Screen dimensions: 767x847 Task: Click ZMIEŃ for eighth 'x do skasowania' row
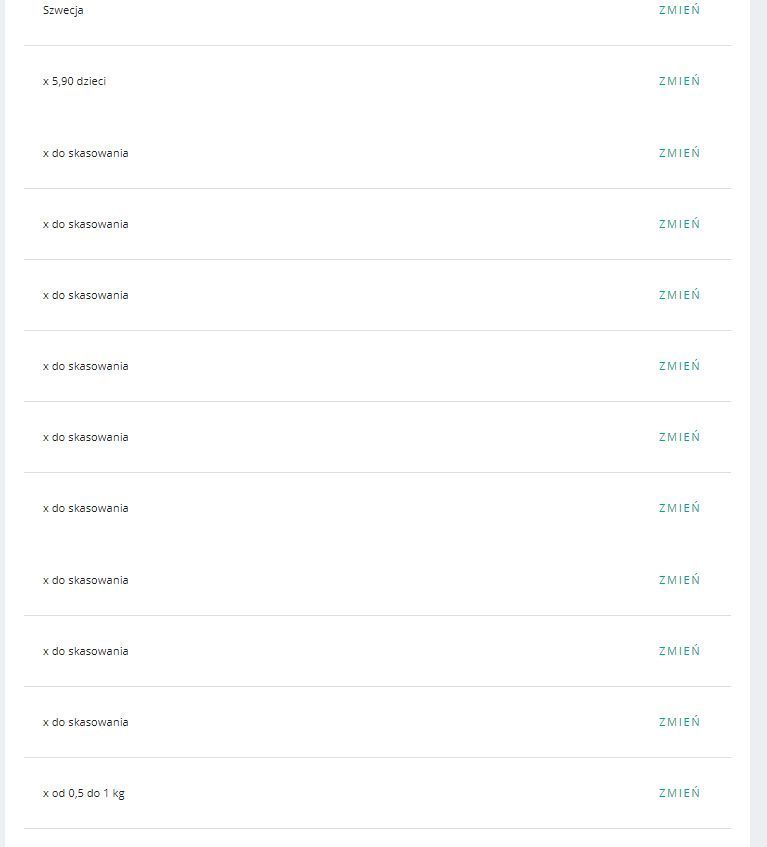pyautogui.click(x=679, y=651)
